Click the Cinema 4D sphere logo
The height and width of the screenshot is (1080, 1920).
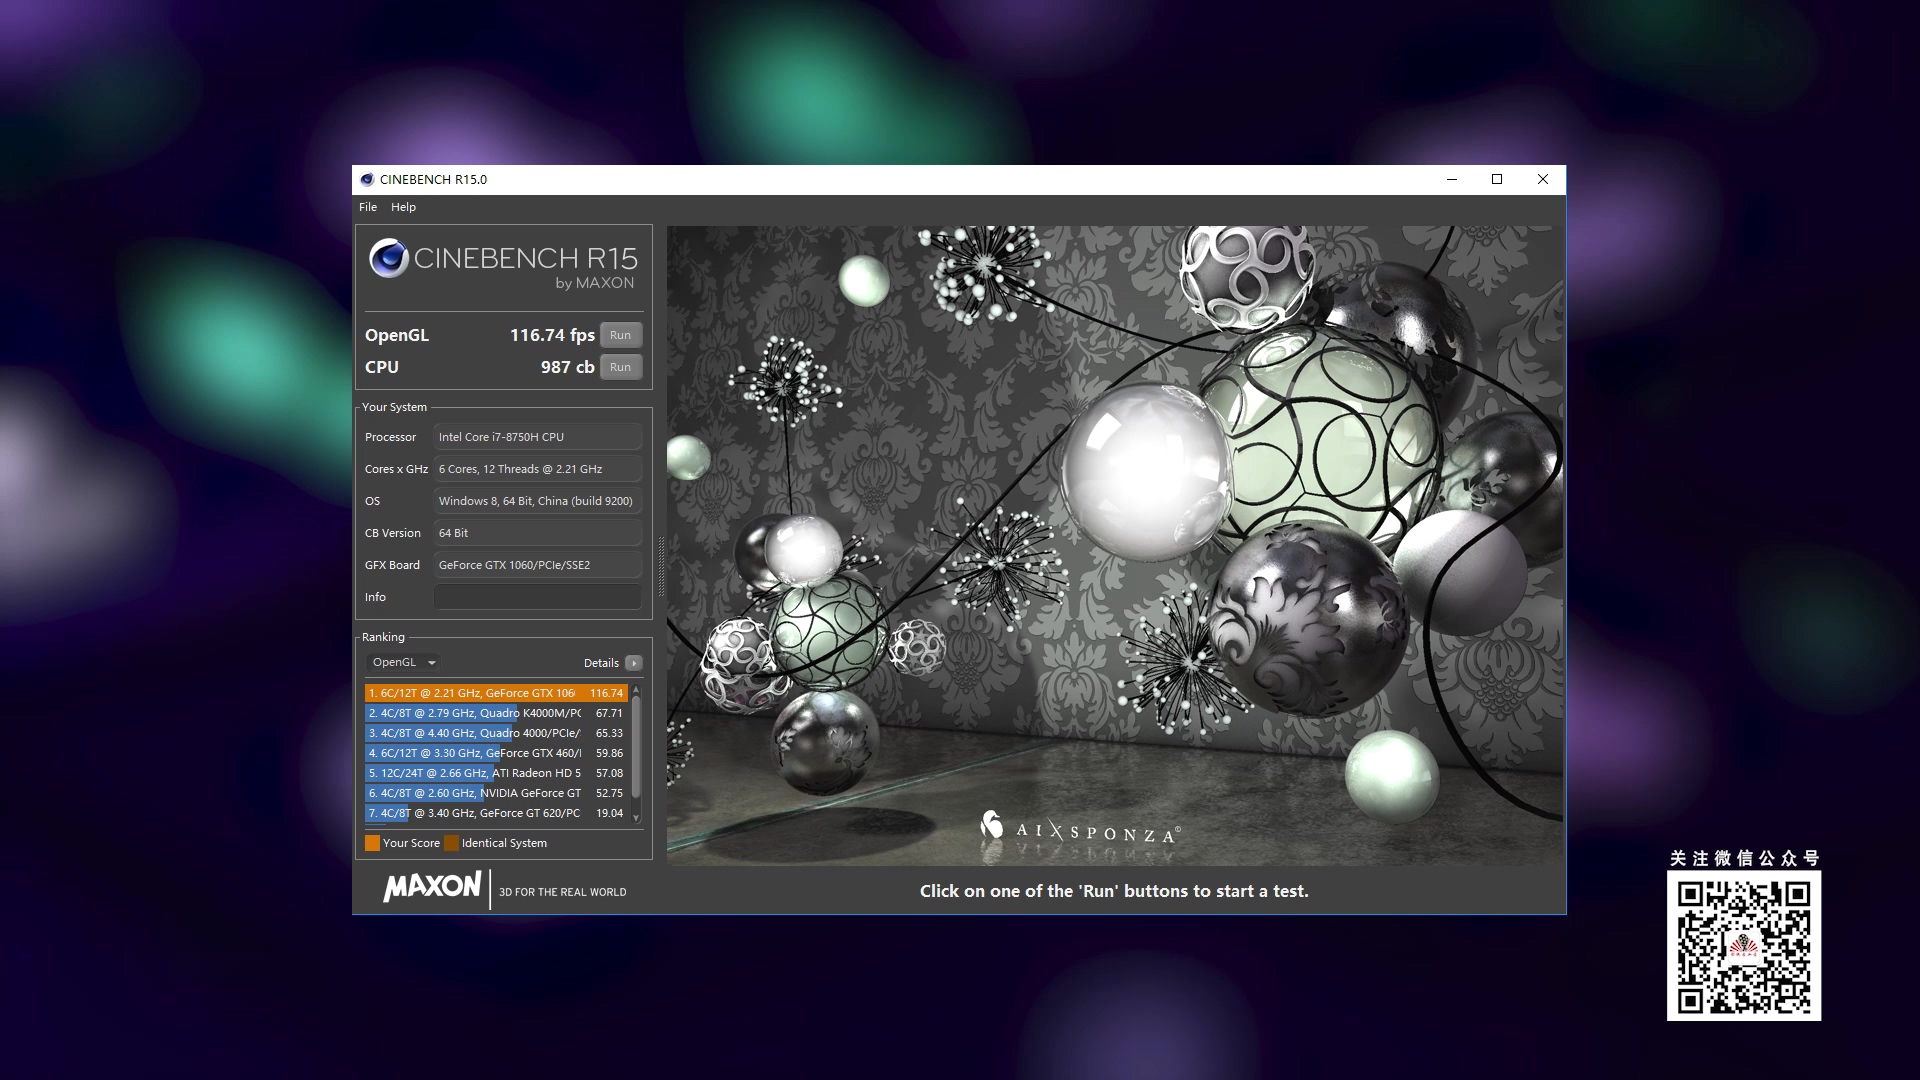[x=388, y=259]
